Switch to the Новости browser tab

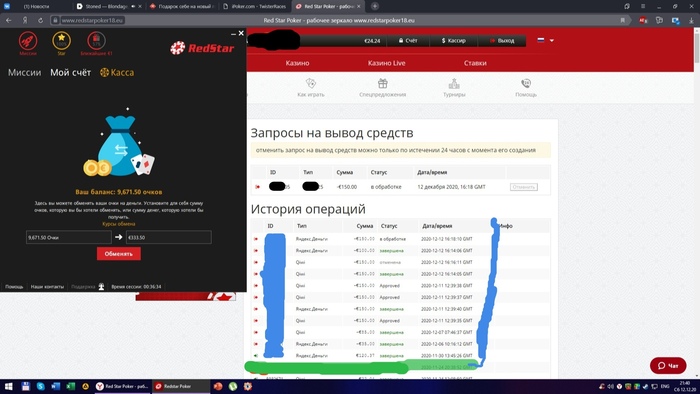pyautogui.click(x=36, y=6)
